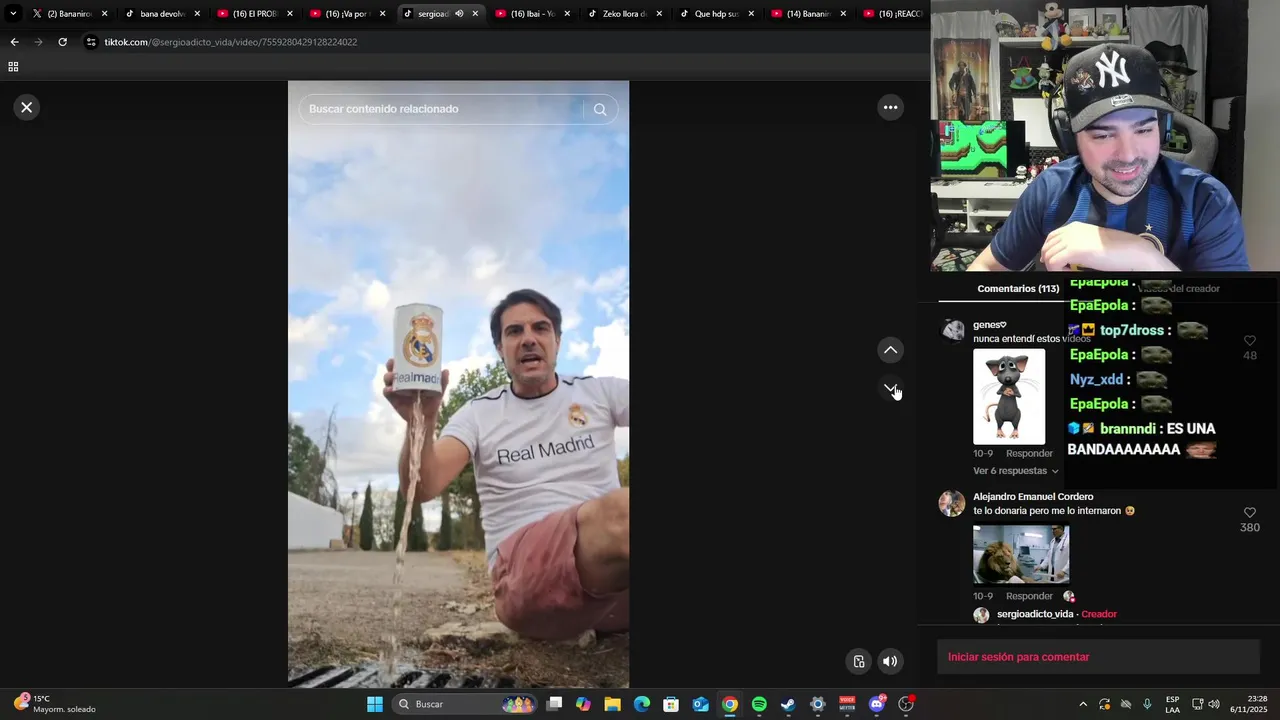This screenshot has height=720, width=1280.
Task: Switch to the X '(2) Bananiro' tab
Action: [x=69, y=14]
